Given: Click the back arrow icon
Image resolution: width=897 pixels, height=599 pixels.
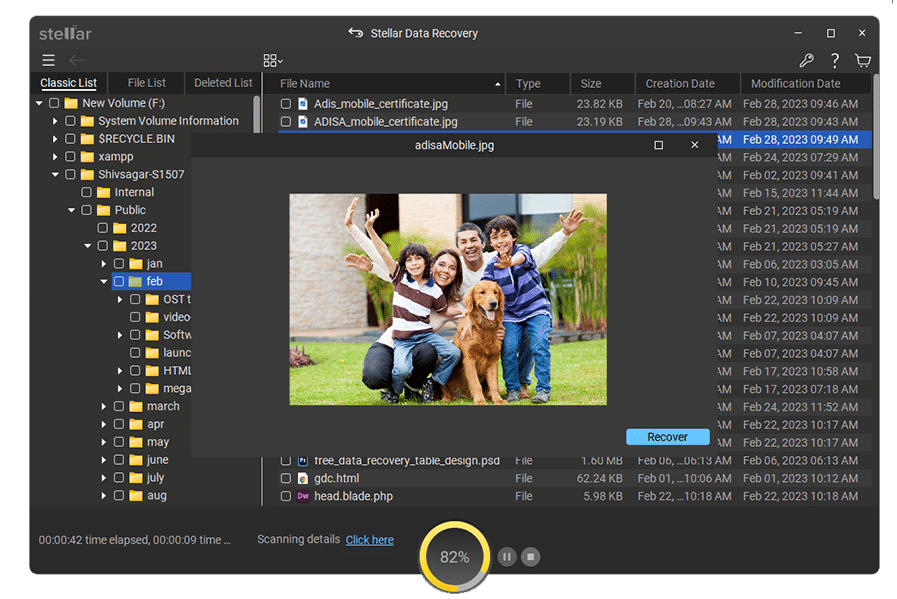Looking at the screenshot, I should point(77,61).
